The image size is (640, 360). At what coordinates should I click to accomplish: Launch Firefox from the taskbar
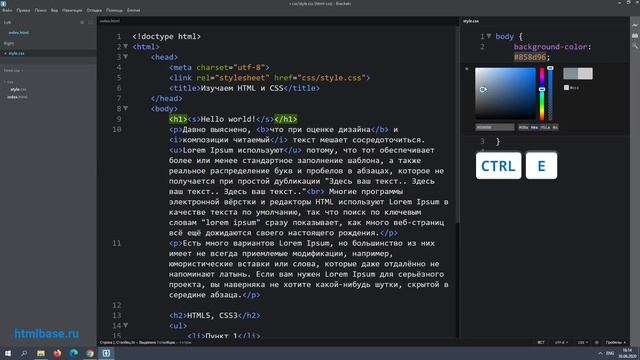pyautogui.click(x=57, y=353)
